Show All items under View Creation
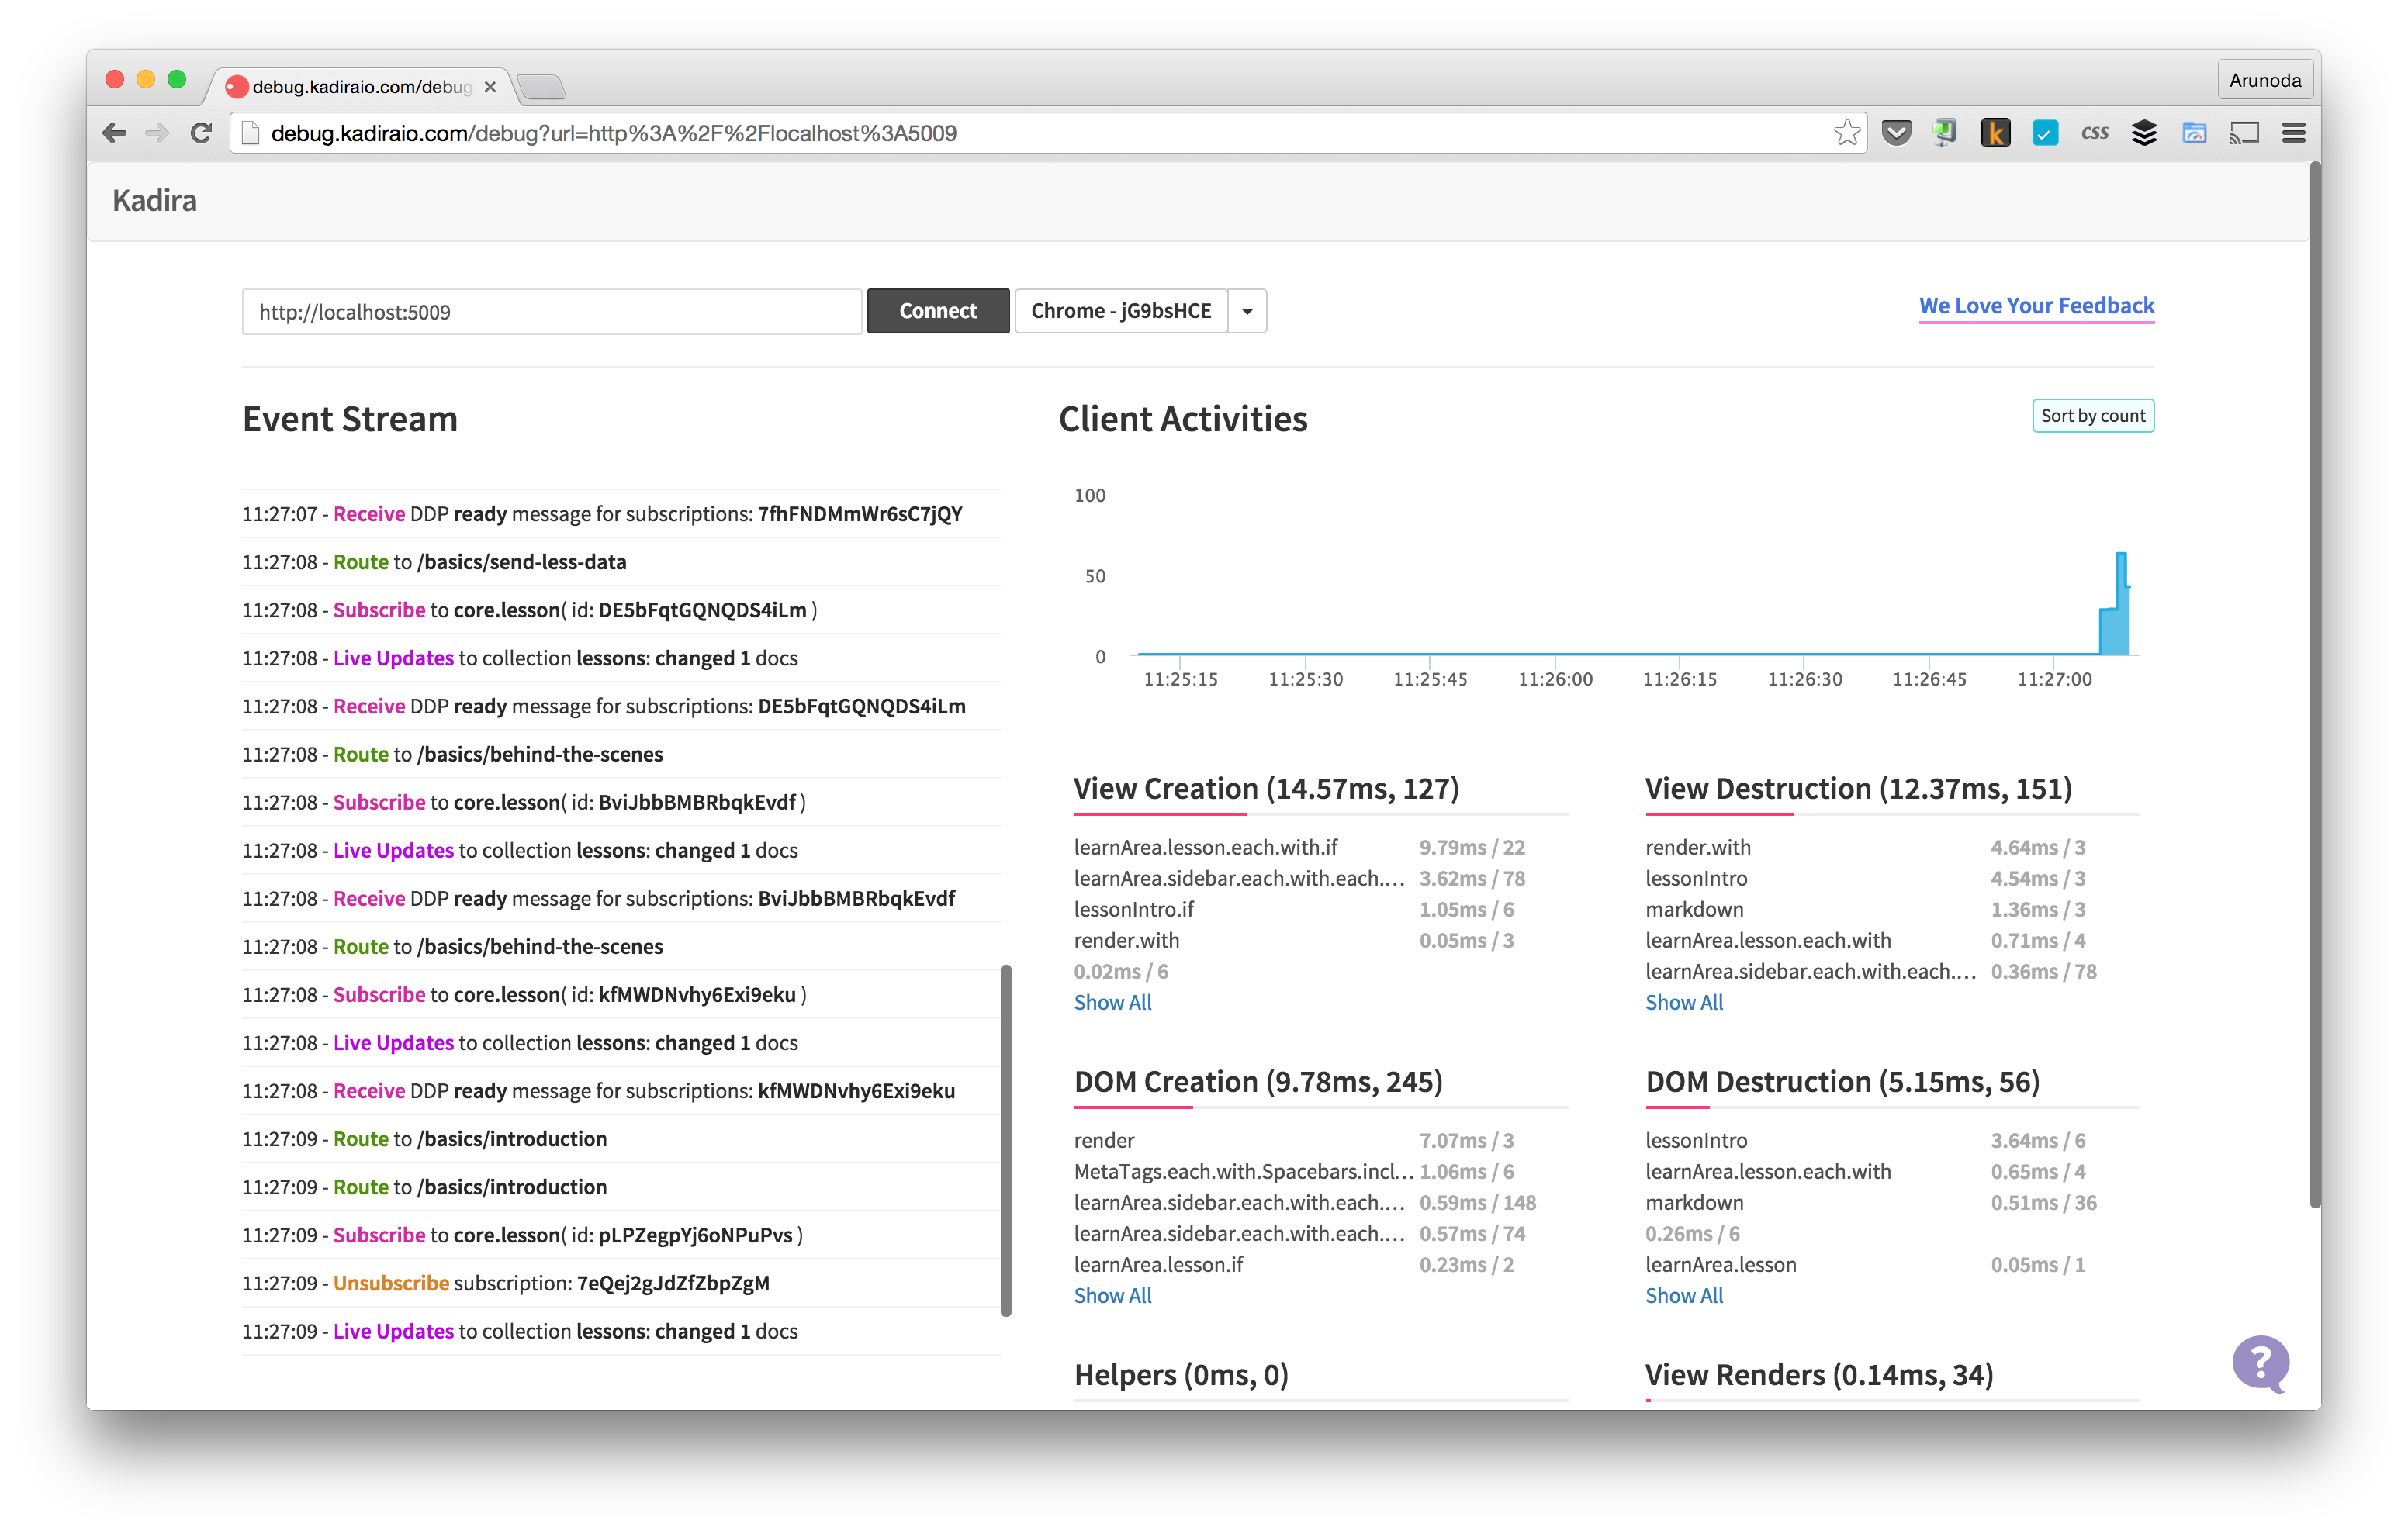 point(1112,1002)
